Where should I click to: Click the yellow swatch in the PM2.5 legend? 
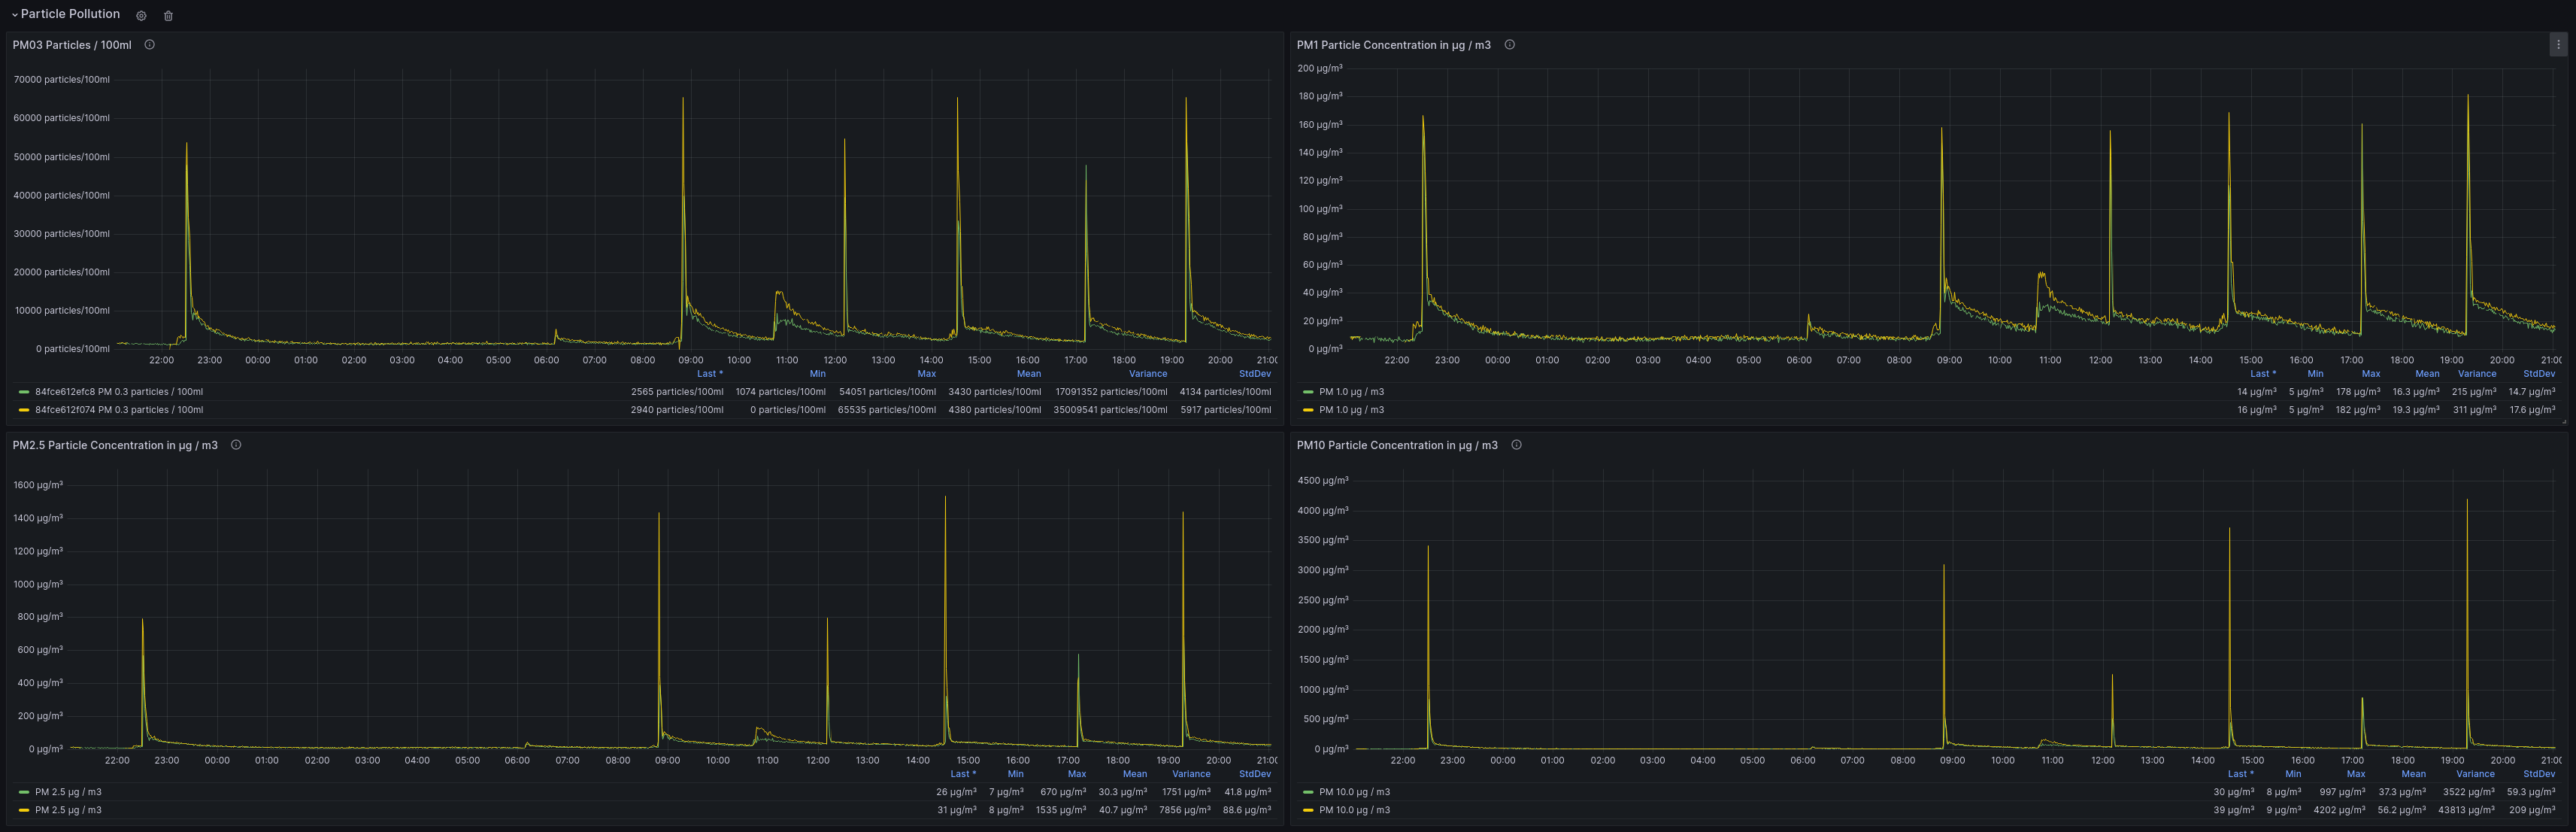(x=24, y=810)
